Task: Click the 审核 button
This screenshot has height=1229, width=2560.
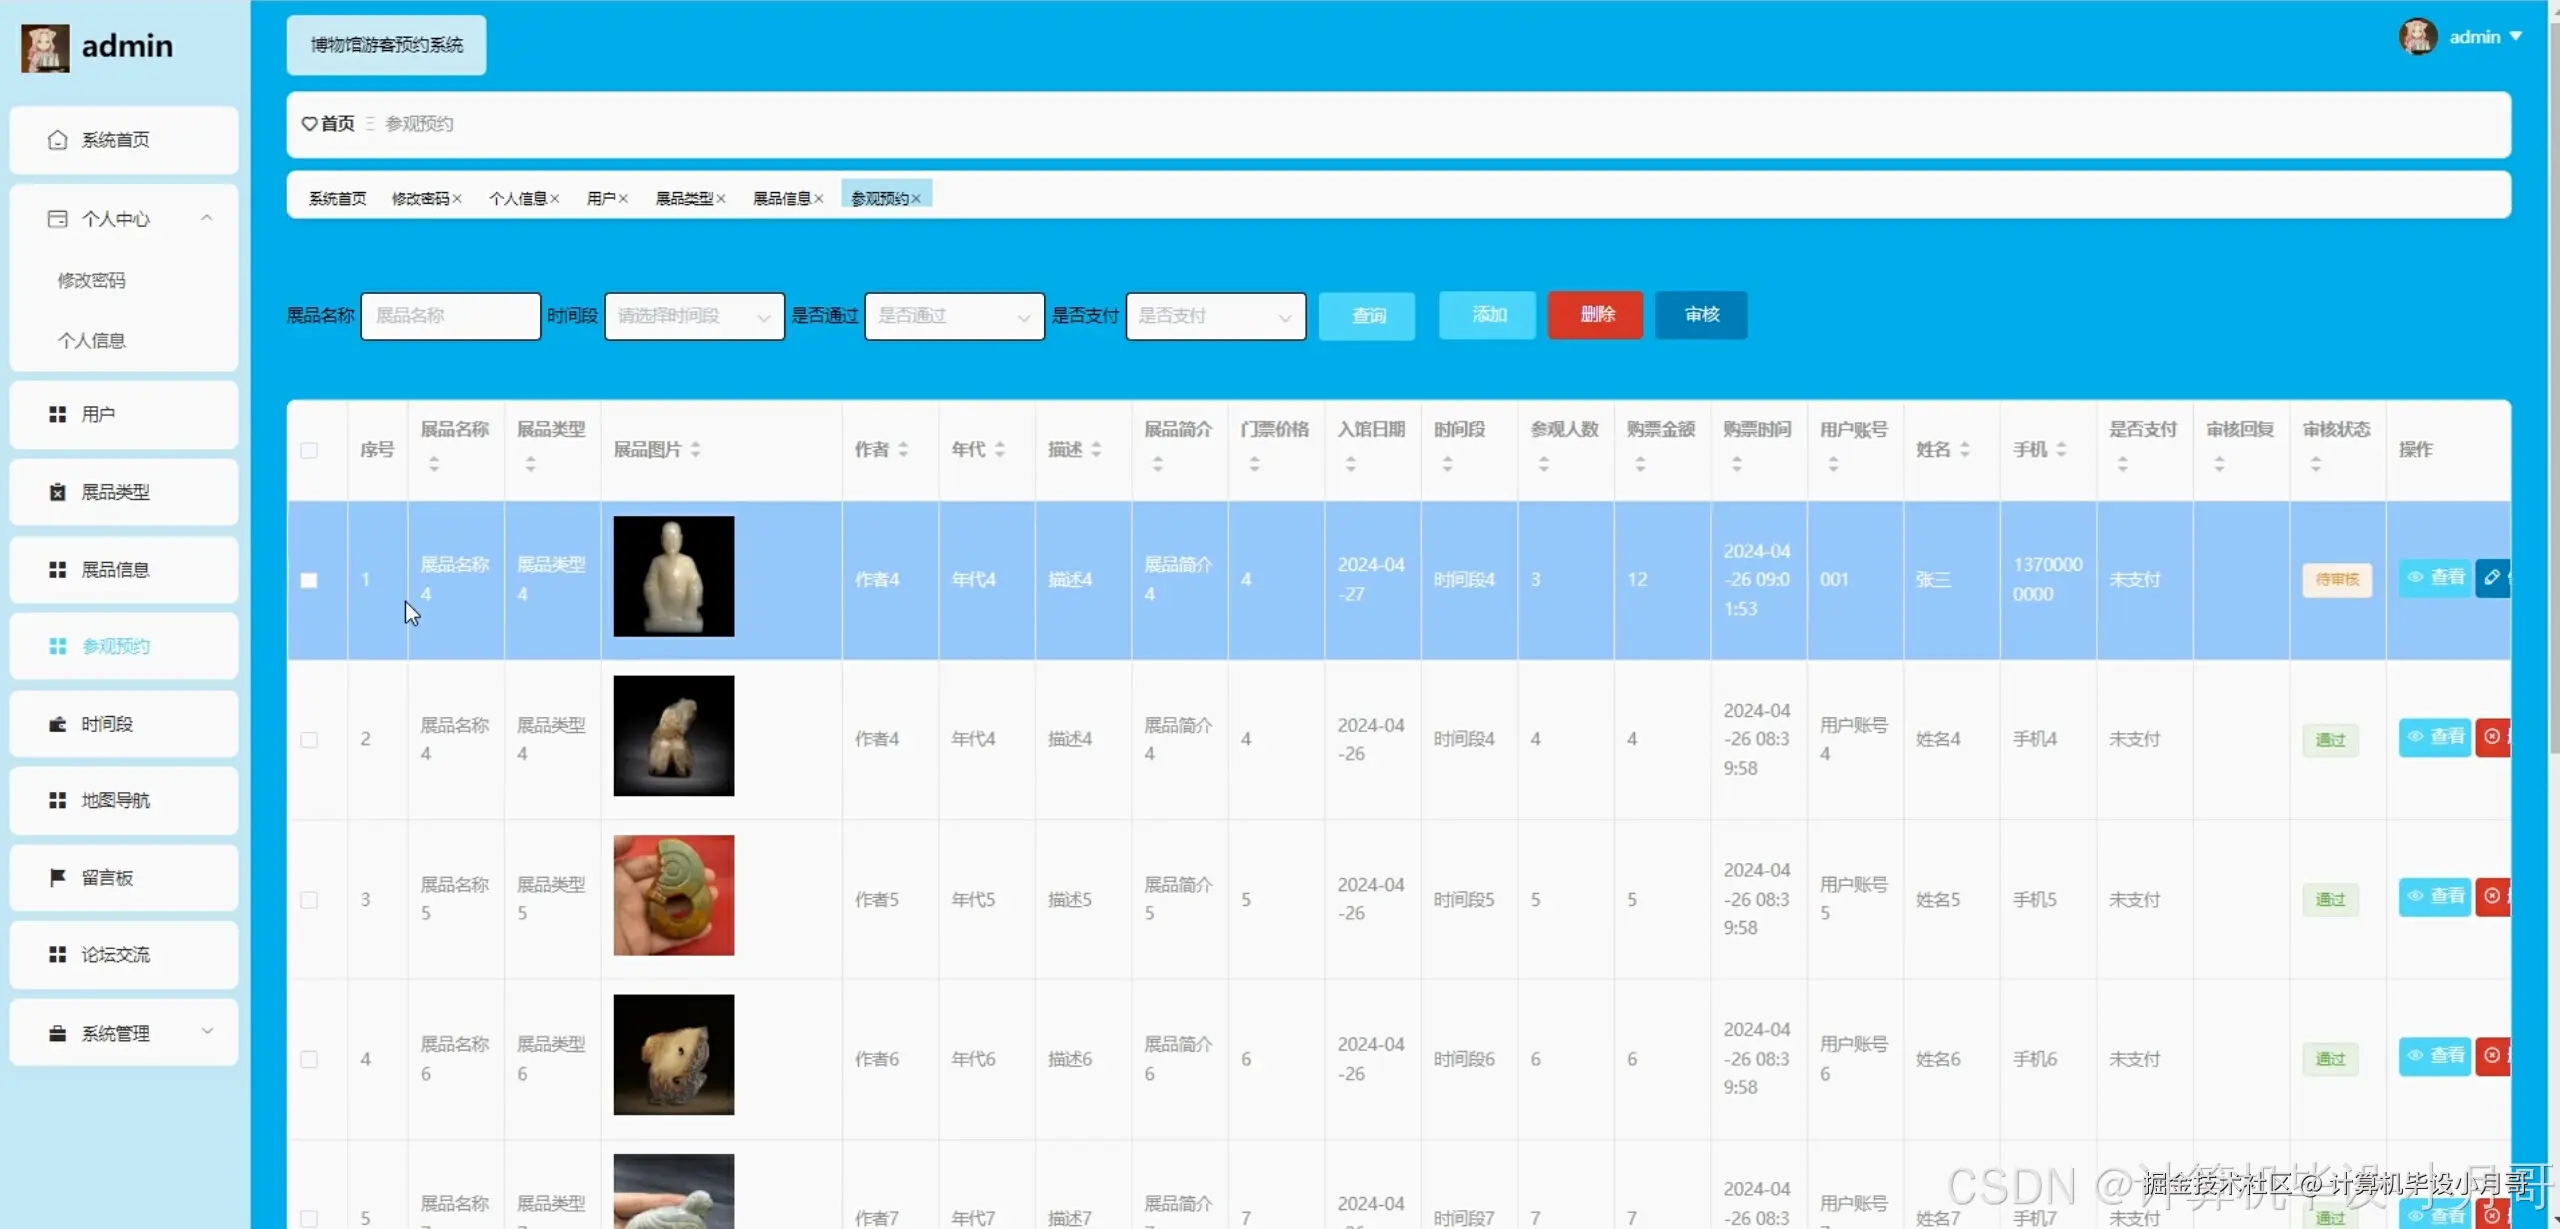Action: click(1701, 315)
